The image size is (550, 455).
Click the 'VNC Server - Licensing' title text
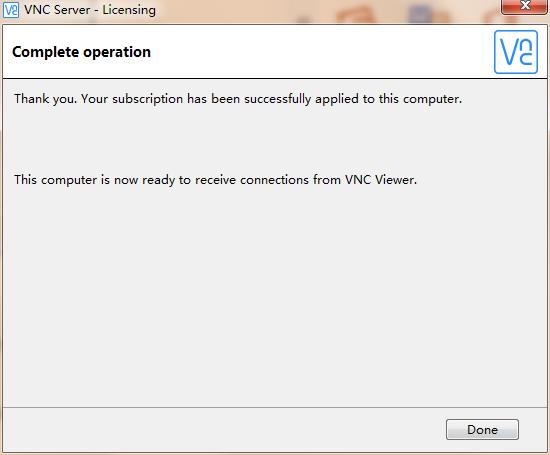(x=90, y=10)
